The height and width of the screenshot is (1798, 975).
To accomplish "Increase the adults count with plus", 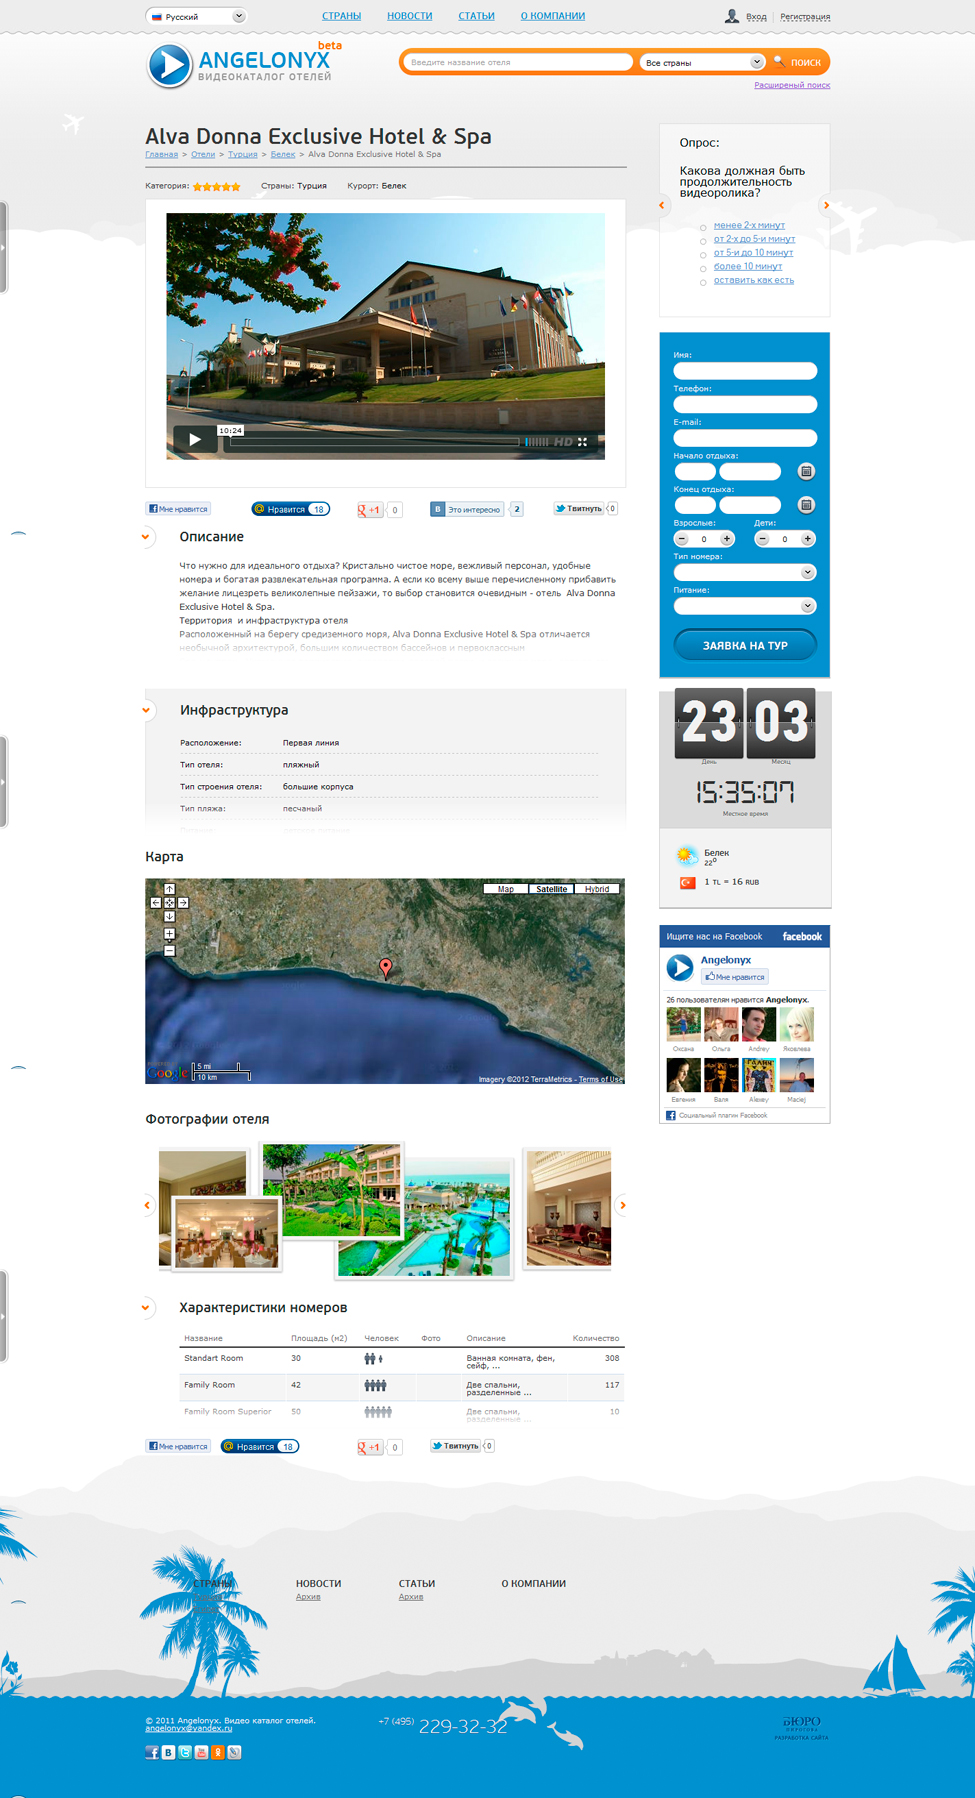I will pos(727,539).
